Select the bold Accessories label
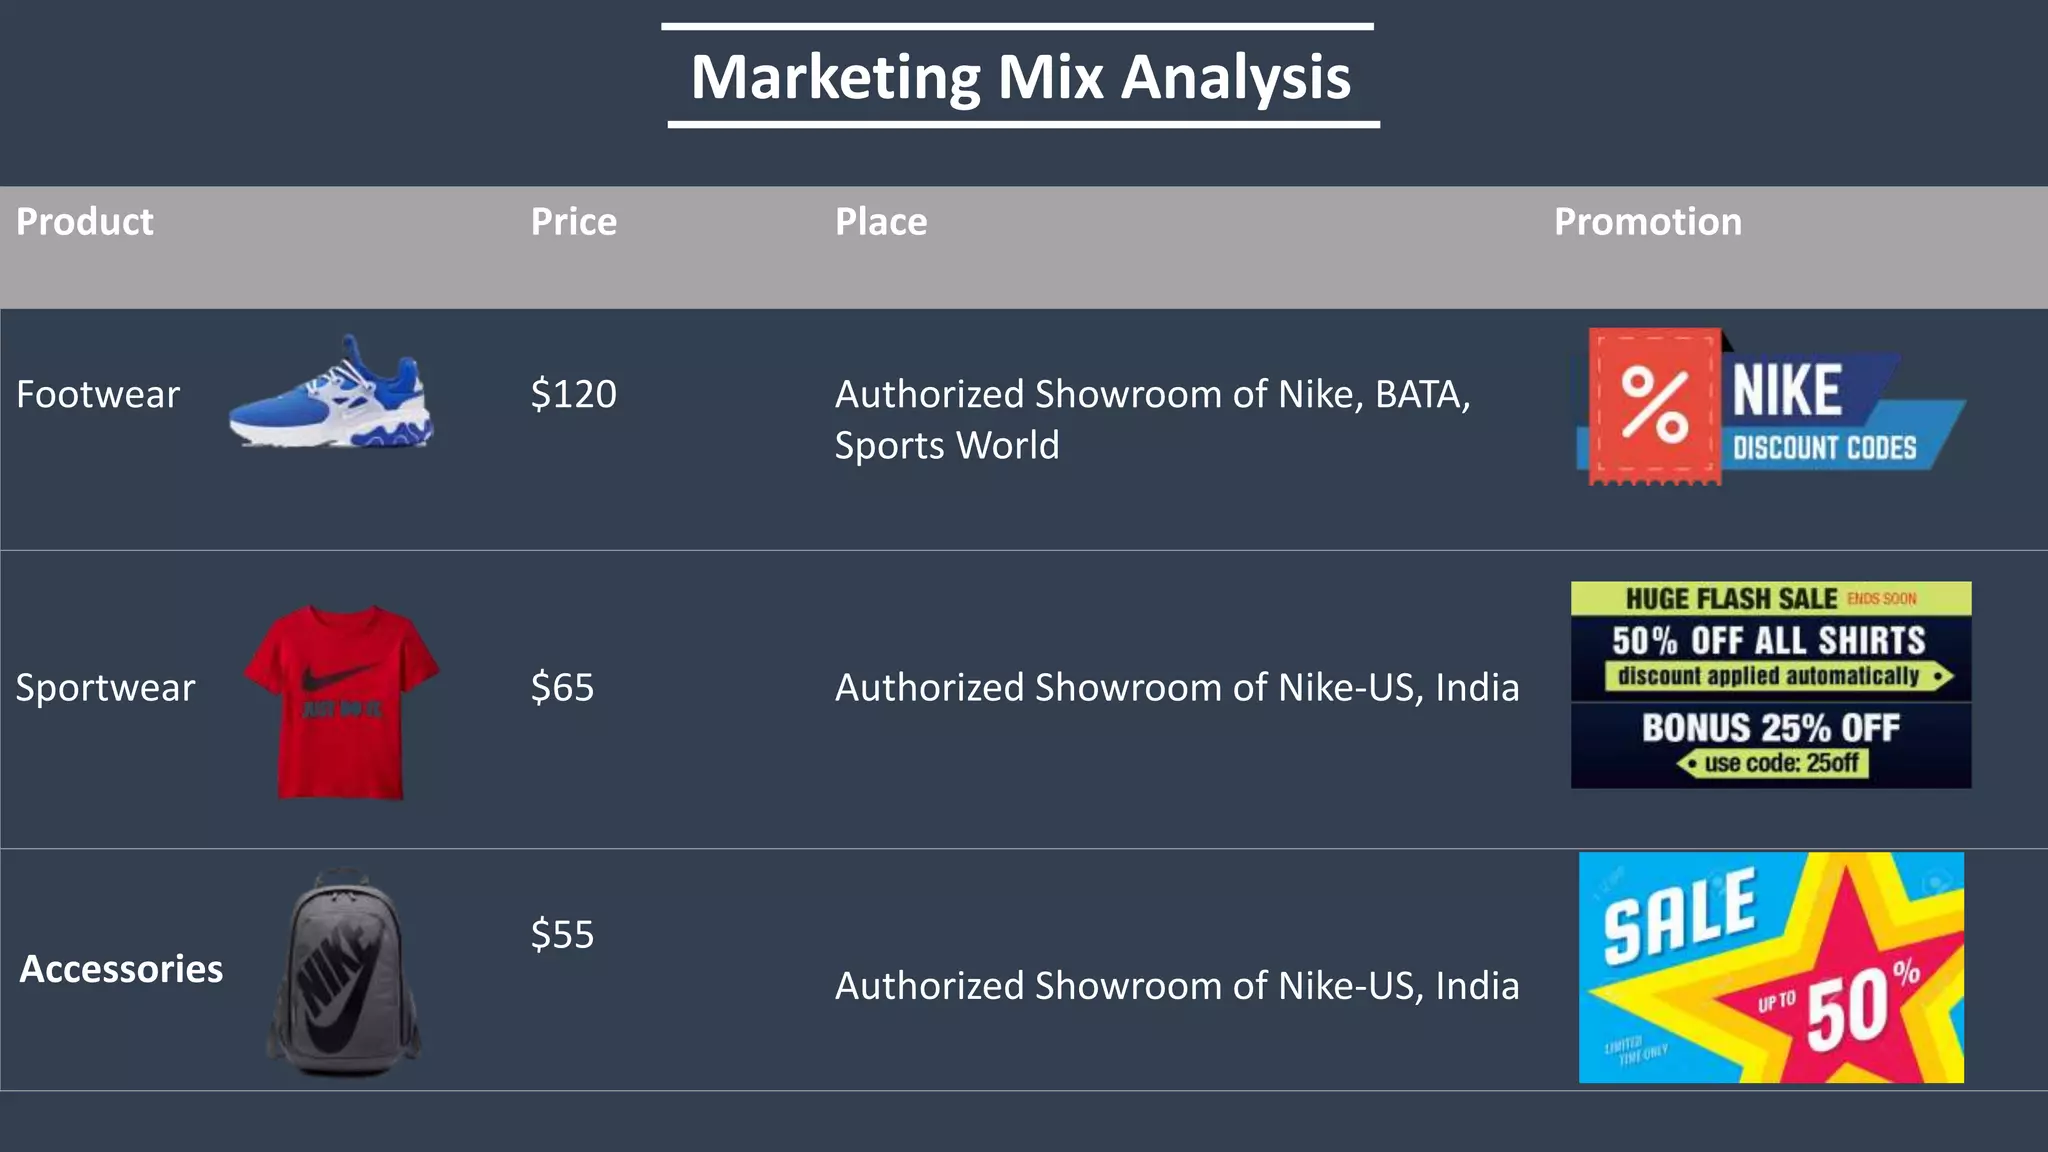 (121, 969)
